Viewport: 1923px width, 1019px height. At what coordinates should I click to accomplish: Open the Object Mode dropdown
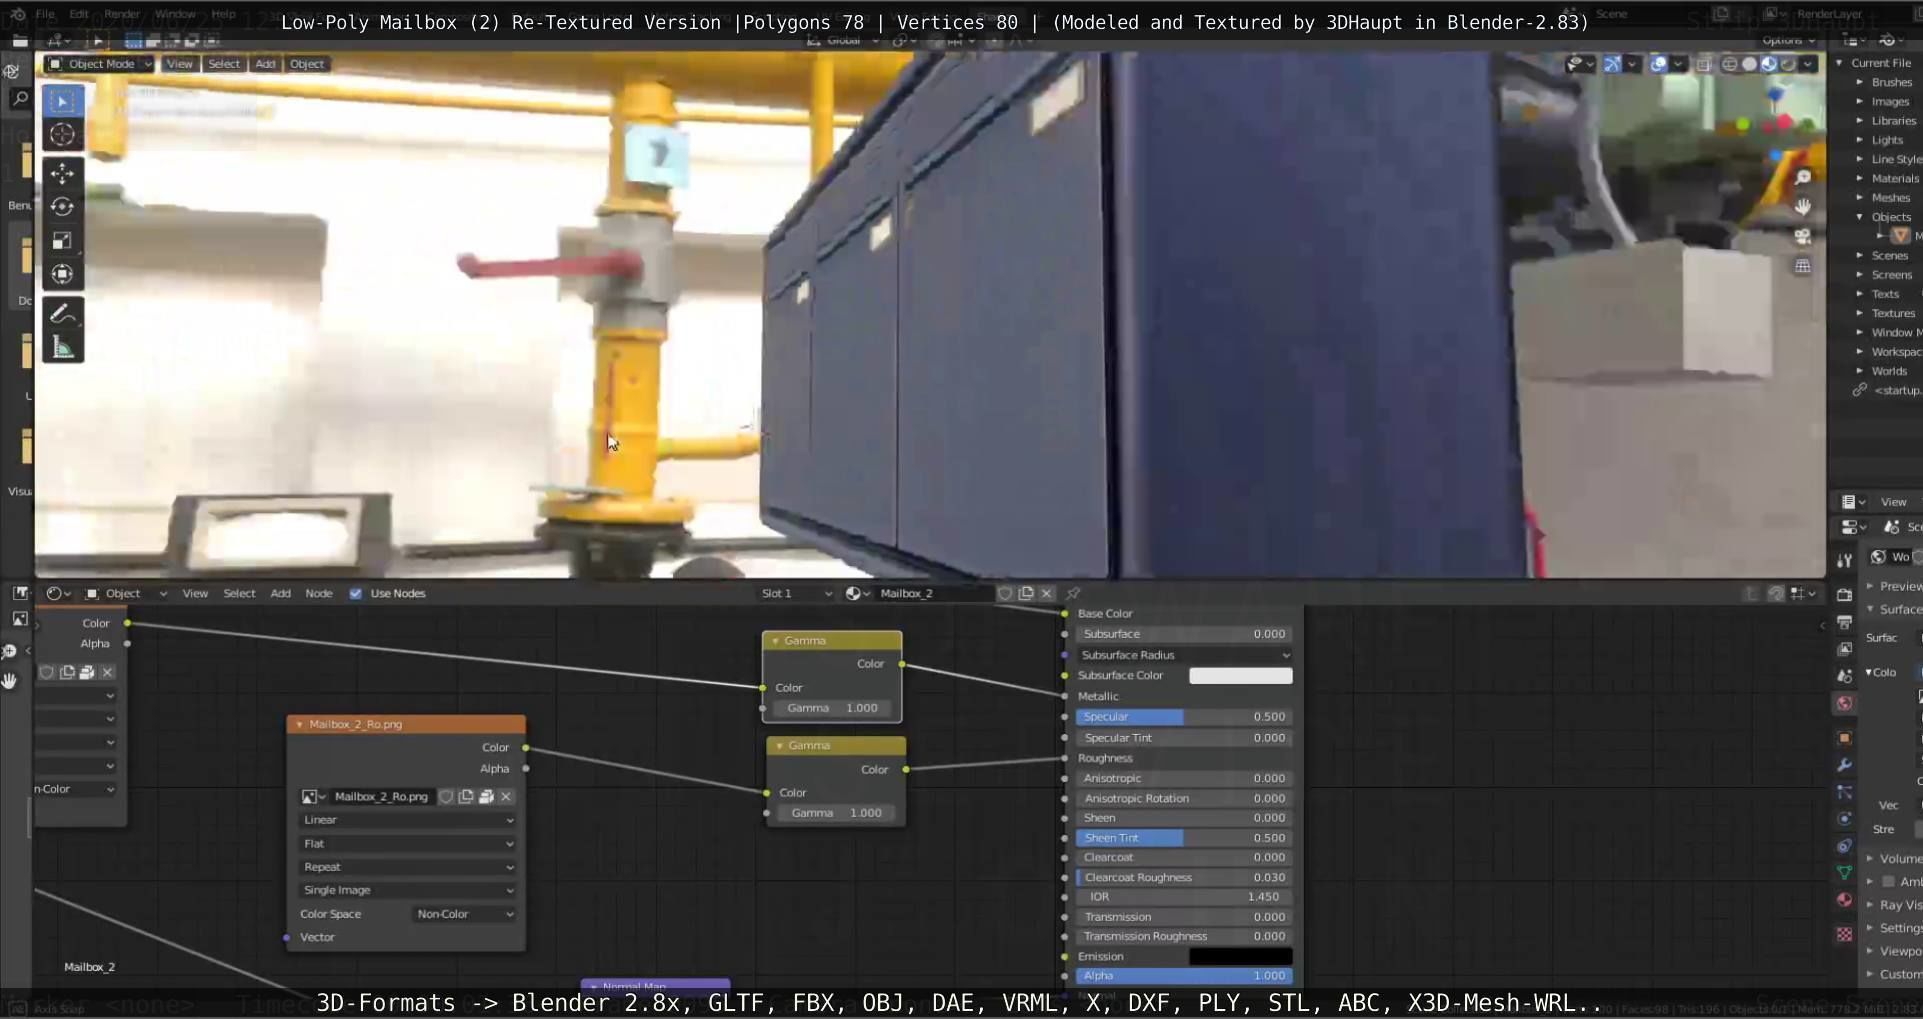100,64
